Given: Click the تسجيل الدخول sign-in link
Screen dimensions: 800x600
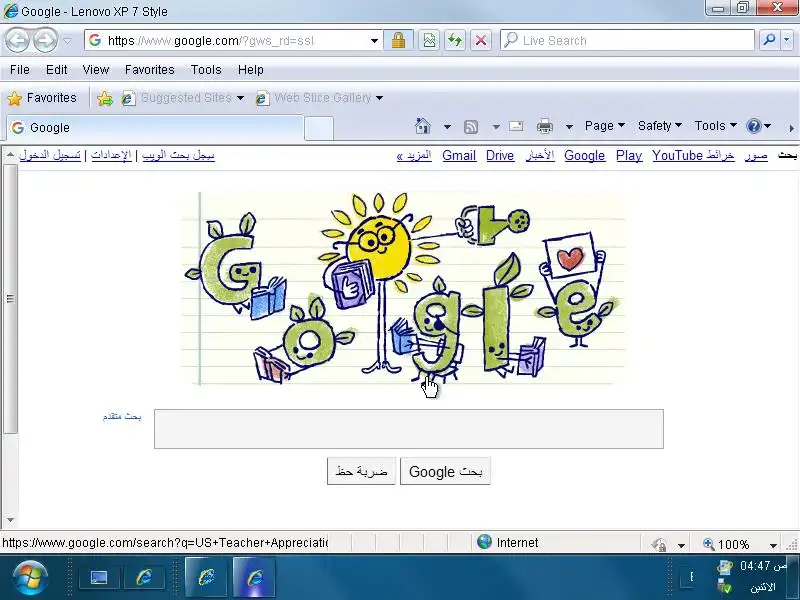Looking at the screenshot, I should pyautogui.click(x=50, y=155).
